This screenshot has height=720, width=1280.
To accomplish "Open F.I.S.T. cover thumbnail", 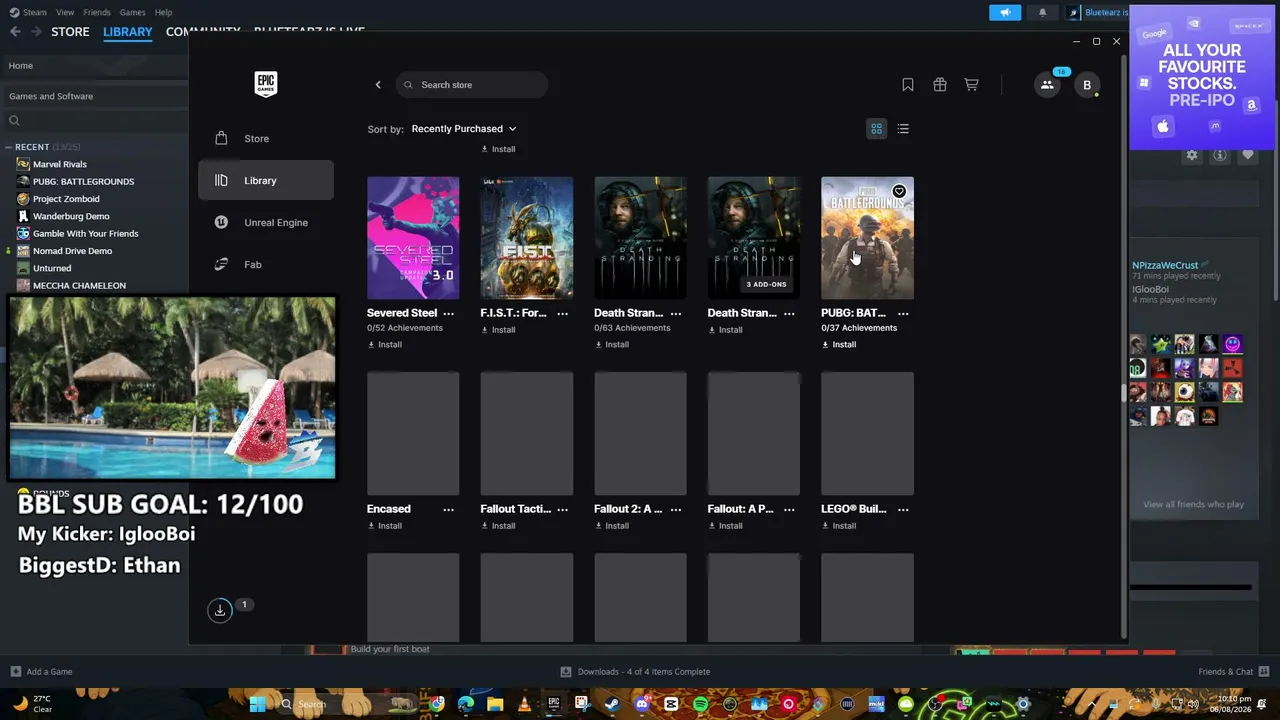I will (527, 238).
